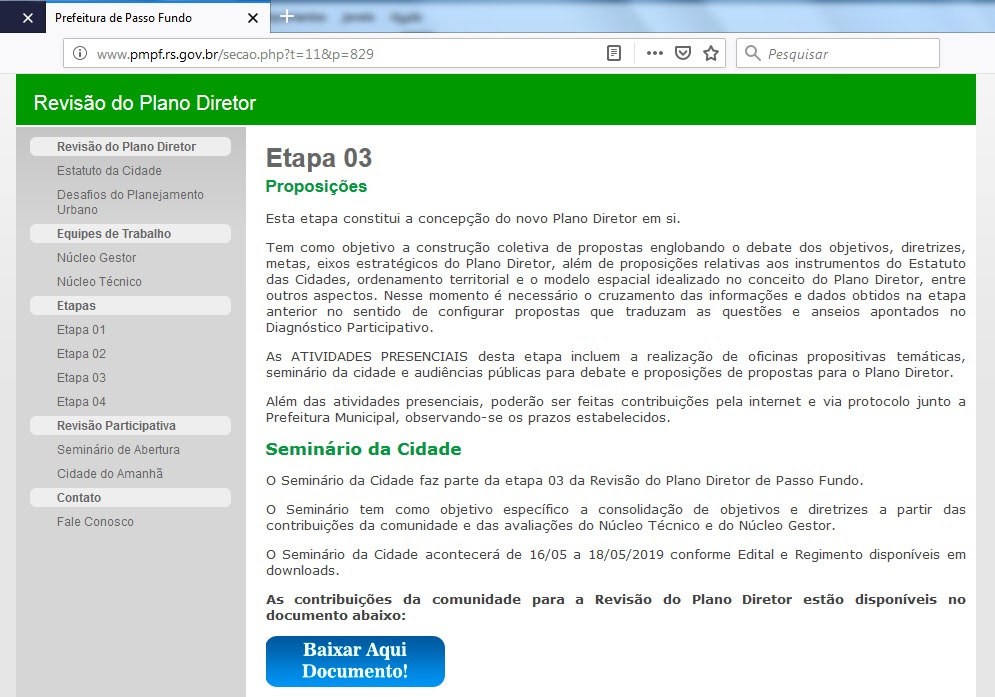The image size is (995, 697).
Task: Click the site information icon in address bar
Action: (x=80, y=54)
